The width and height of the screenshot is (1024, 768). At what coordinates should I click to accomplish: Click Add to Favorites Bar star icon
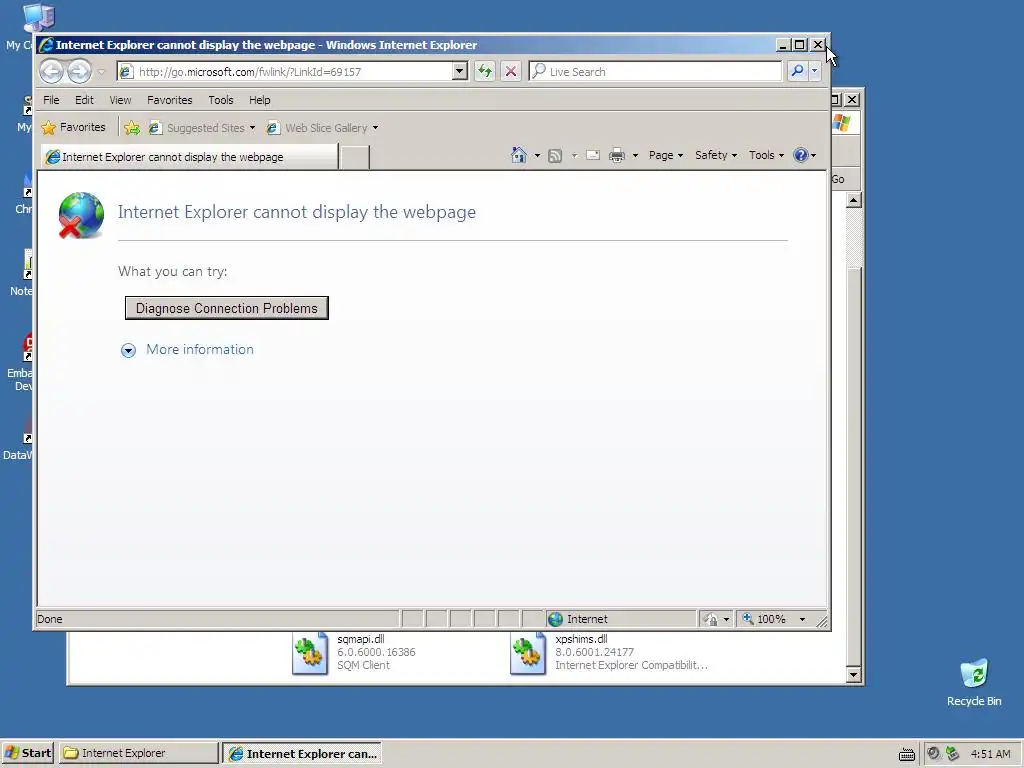click(x=132, y=128)
